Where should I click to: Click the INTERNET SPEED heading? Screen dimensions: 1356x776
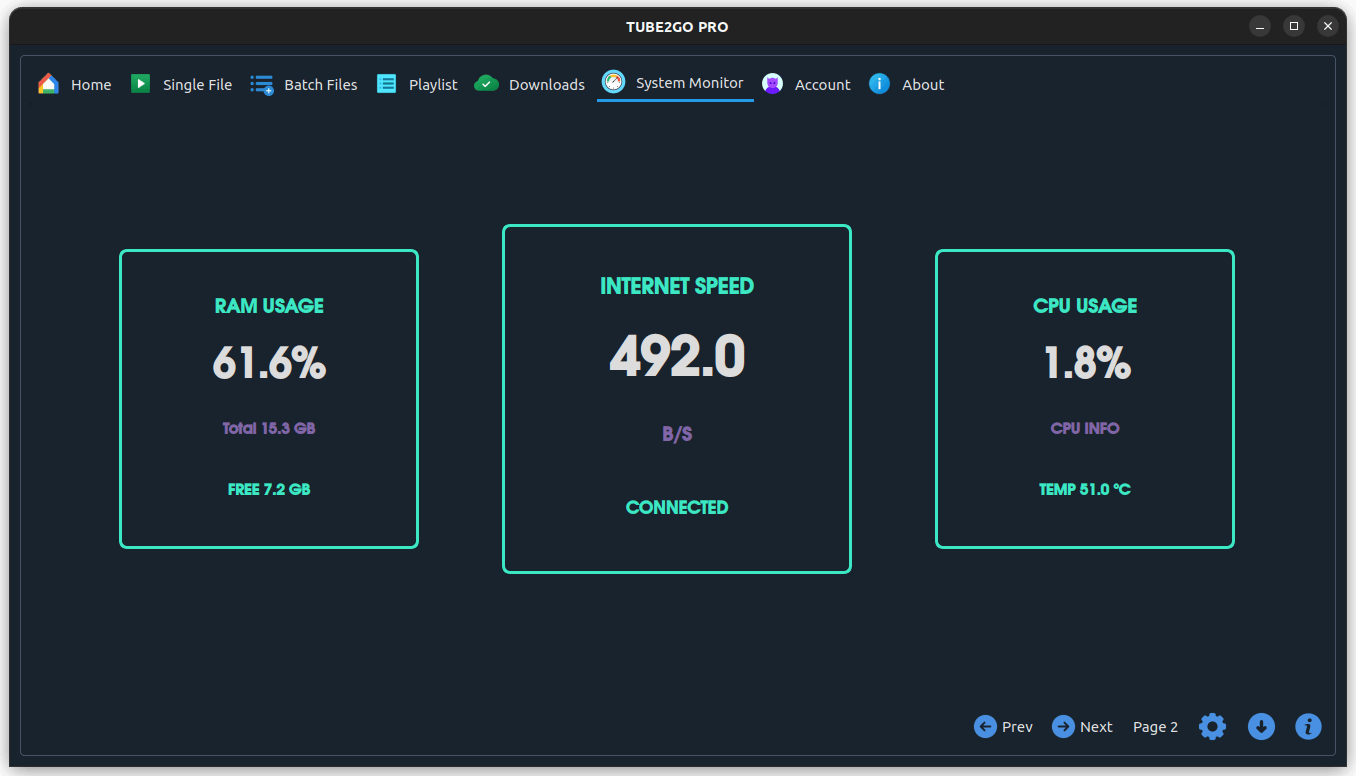(x=677, y=286)
